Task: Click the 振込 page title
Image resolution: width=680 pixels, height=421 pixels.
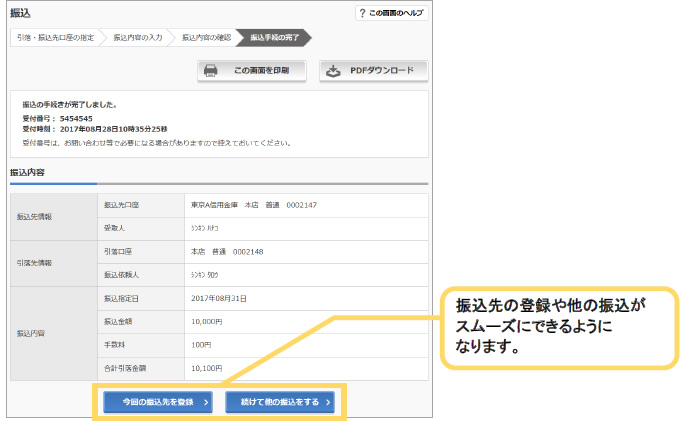Action: tap(20, 13)
